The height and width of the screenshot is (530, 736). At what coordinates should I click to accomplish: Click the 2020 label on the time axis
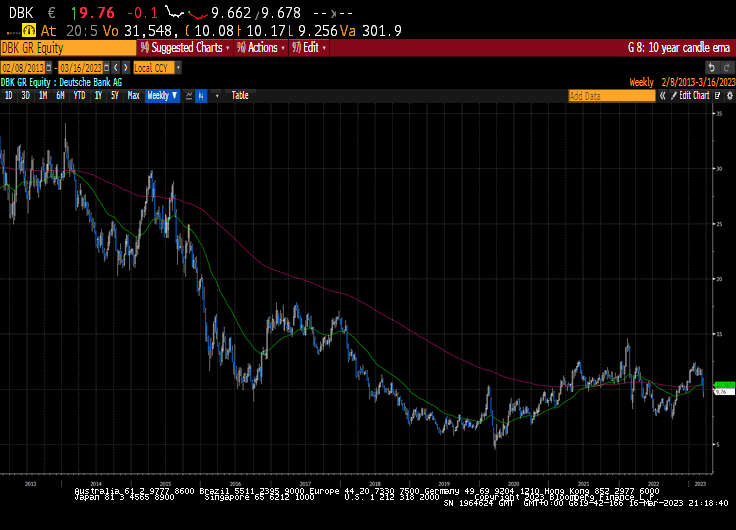point(514,484)
